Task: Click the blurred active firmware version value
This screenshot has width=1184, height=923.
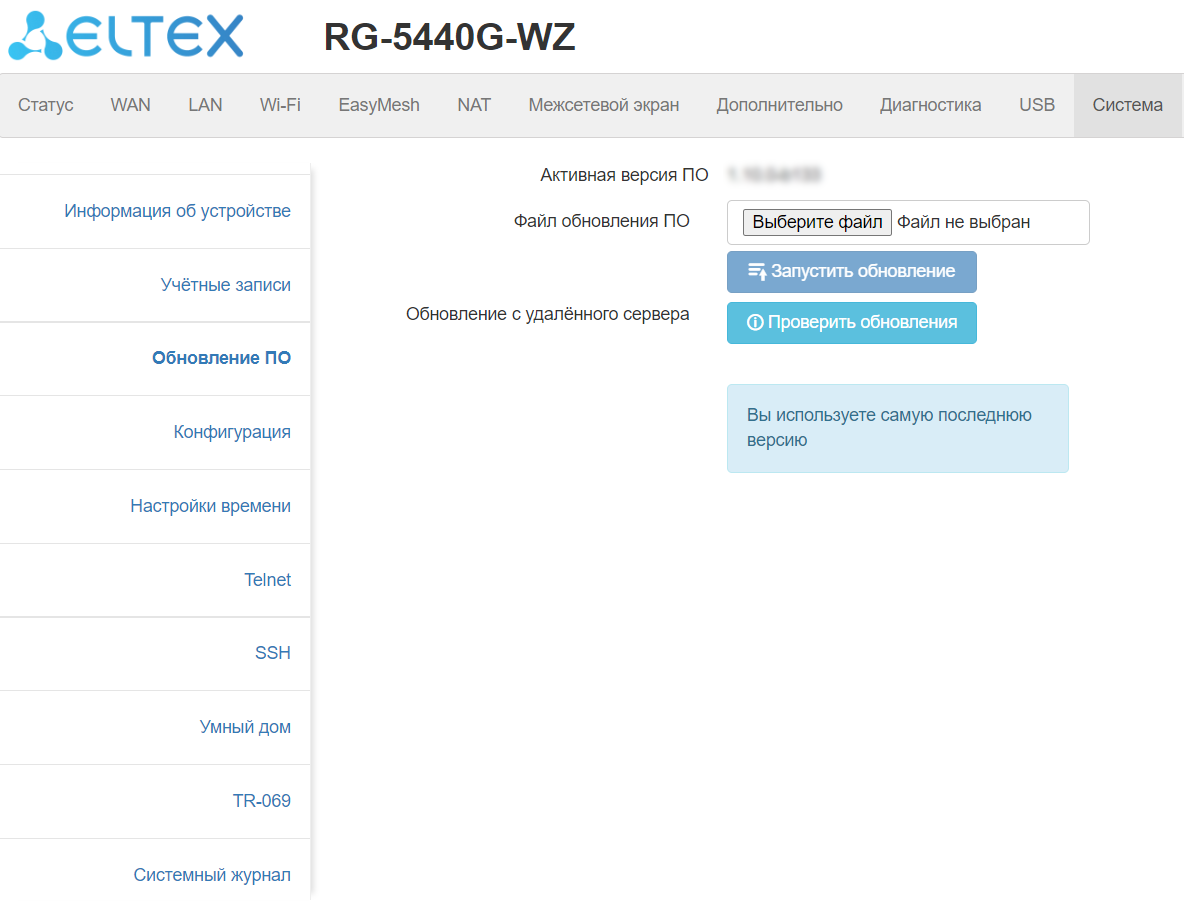Action: (x=775, y=175)
